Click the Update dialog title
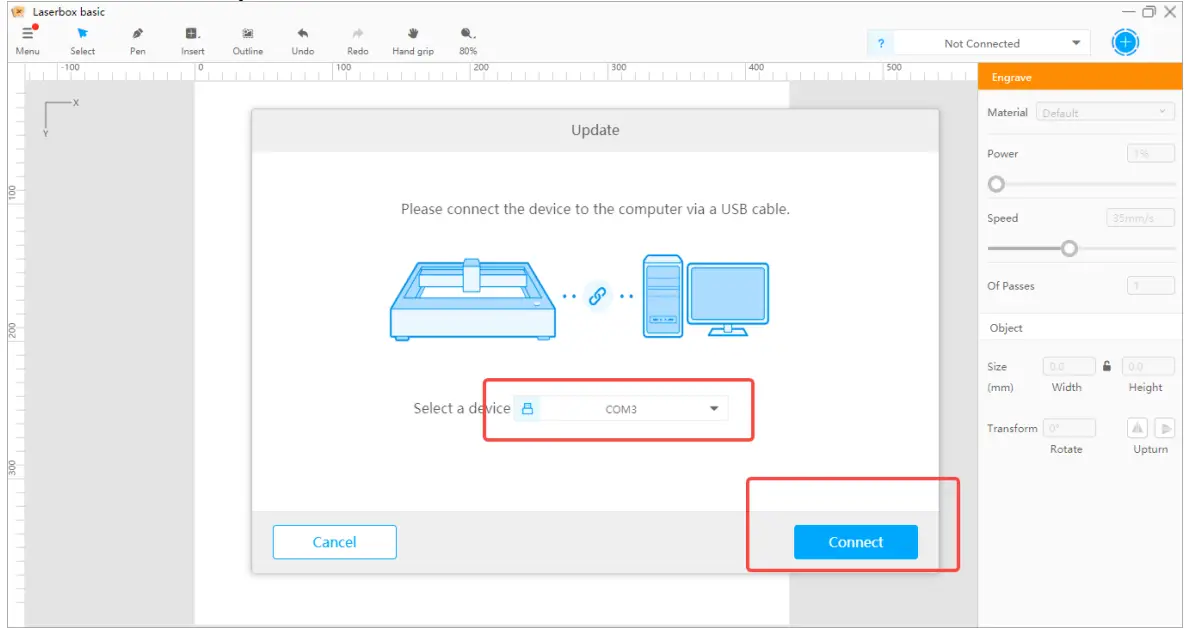This screenshot has height=631, width=1191. (x=596, y=130)
